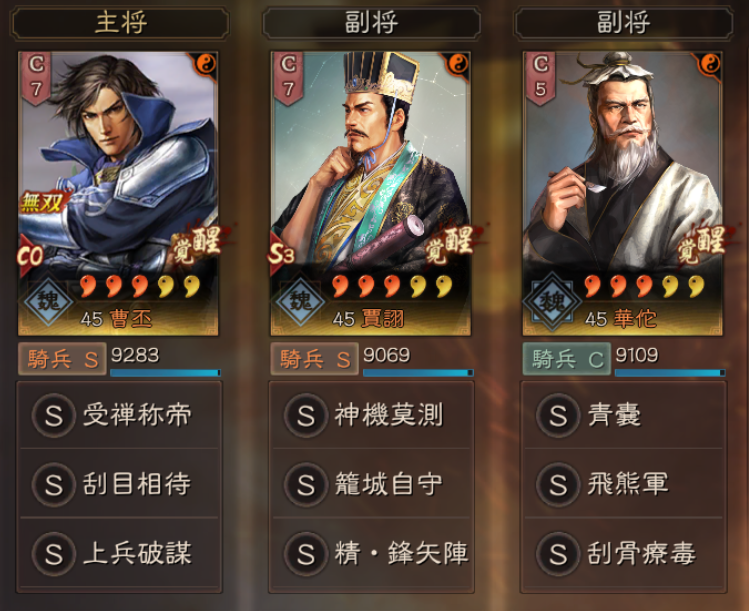Image resolution: width=749 pixels, height=611 pixels.
Task: Select the 上兵破謀 skill
Action: coord(119,553)
